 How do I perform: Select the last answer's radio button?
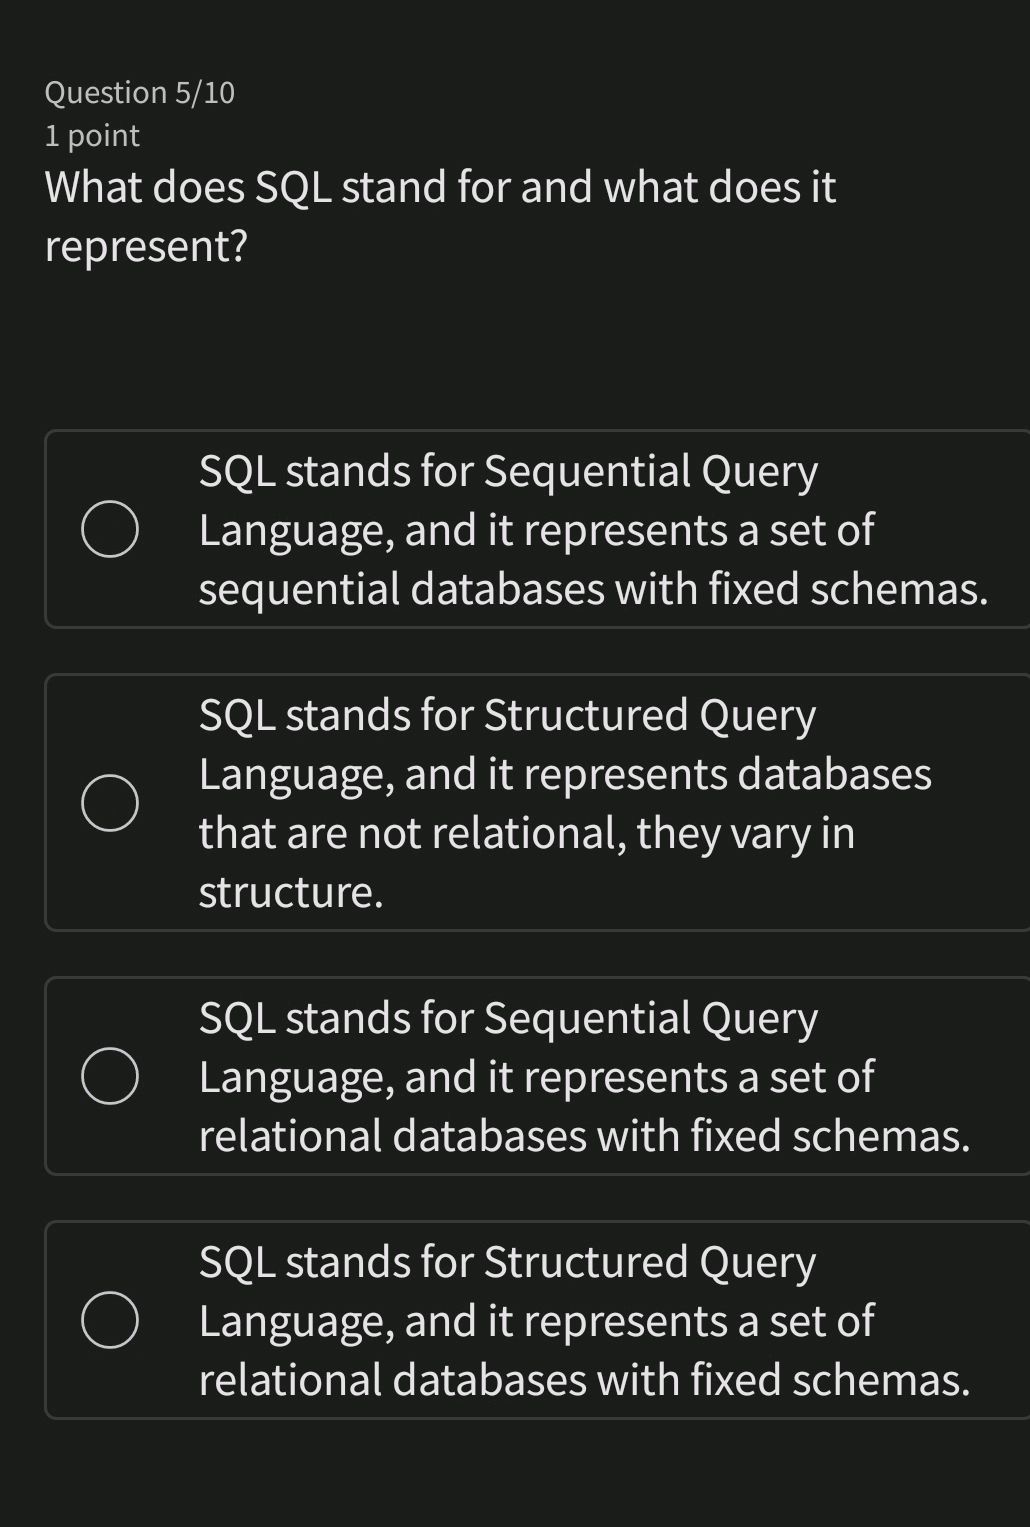coord(113,1320)
